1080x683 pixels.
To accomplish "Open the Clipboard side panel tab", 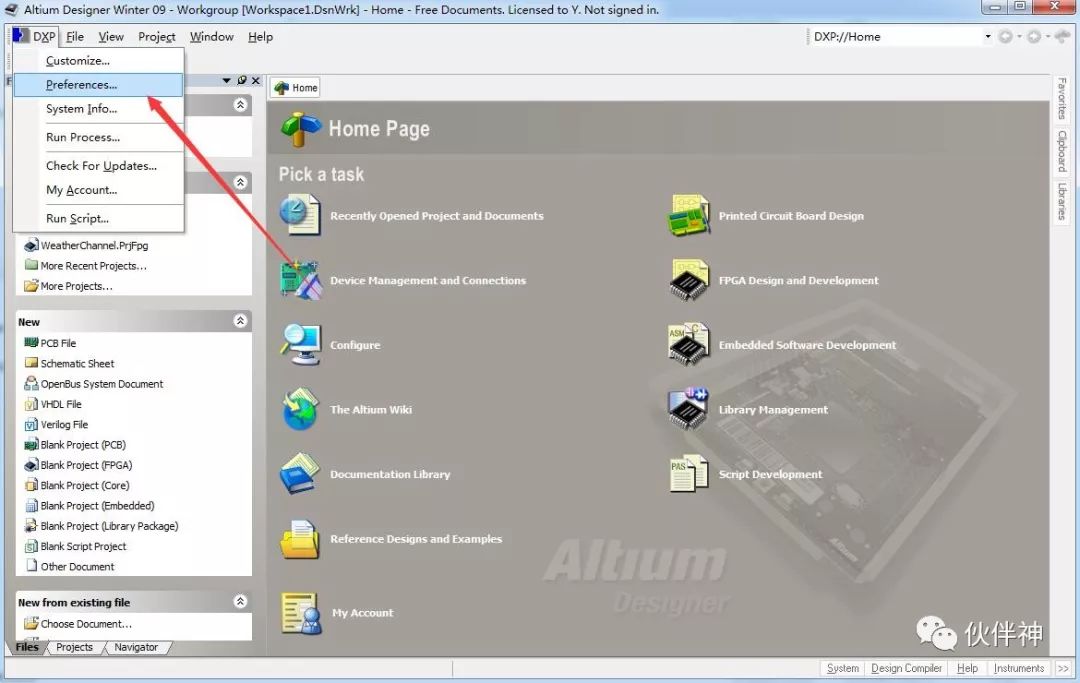I will (1062, 151).
